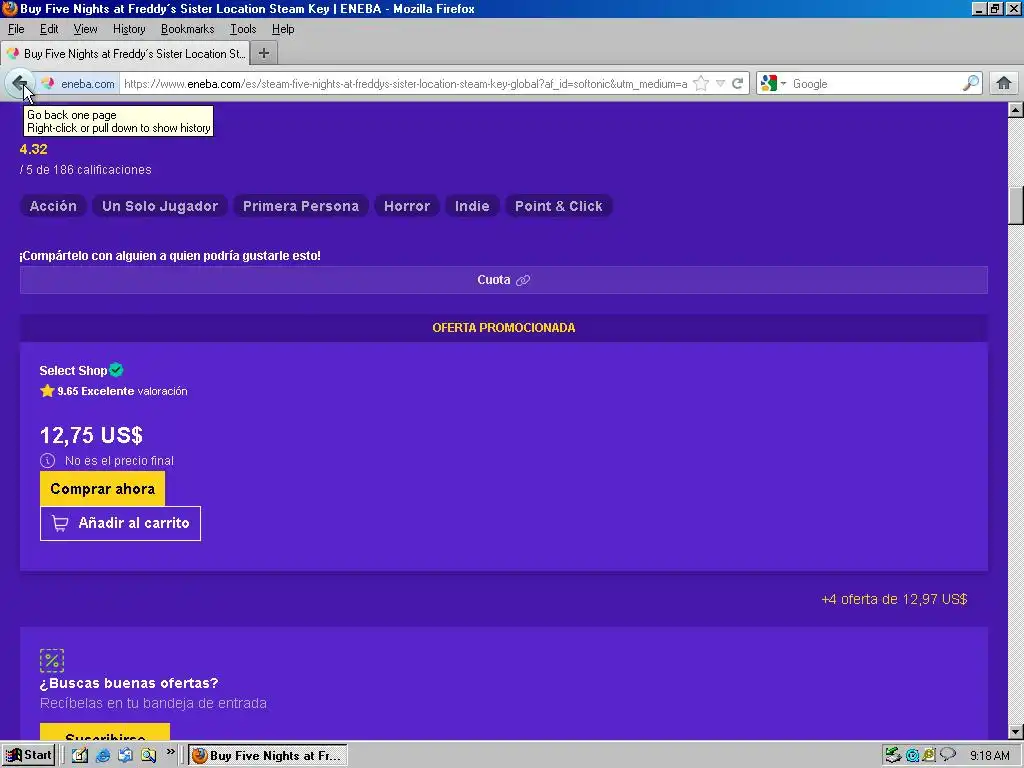Select the Acción genre tag
This screenshot has height=768, width=1024.
tap(53, 206)
